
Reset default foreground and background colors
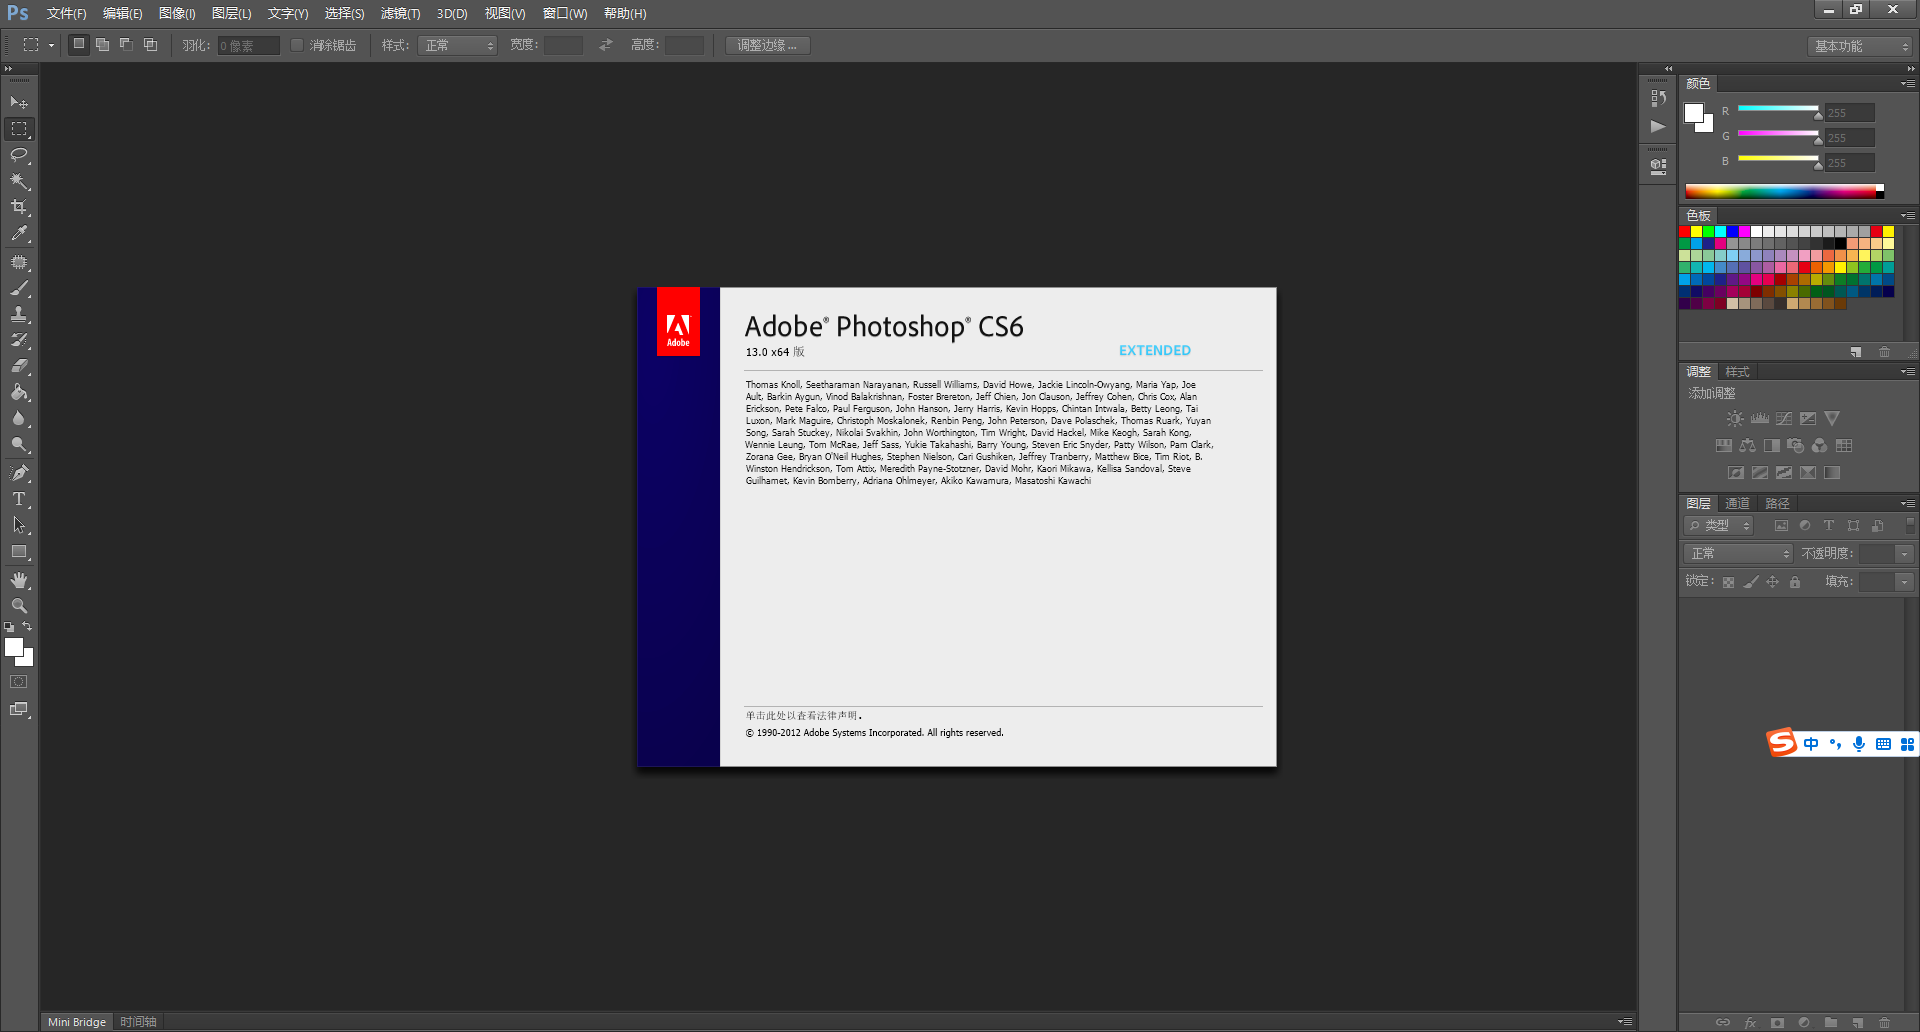9,627
